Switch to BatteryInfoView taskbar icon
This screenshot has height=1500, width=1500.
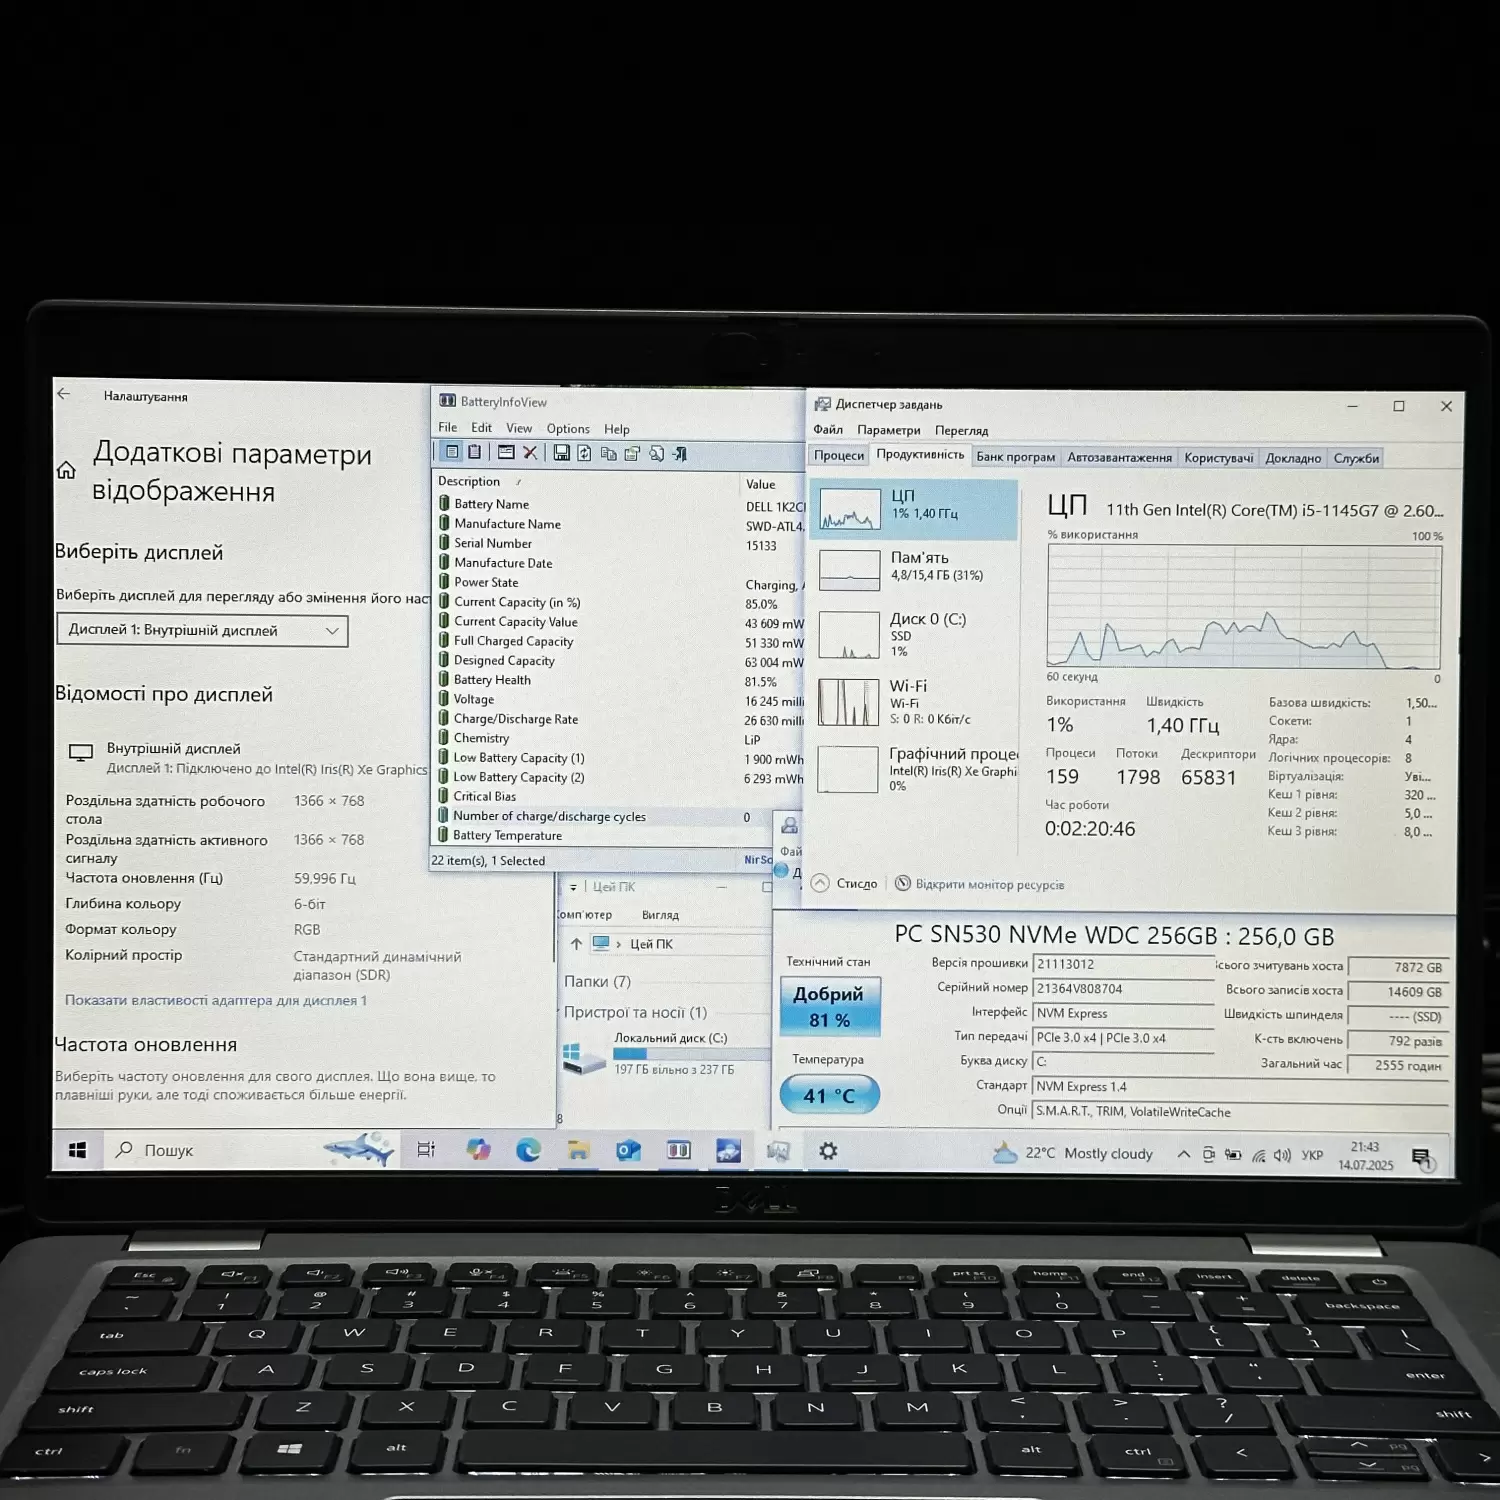678,1150
